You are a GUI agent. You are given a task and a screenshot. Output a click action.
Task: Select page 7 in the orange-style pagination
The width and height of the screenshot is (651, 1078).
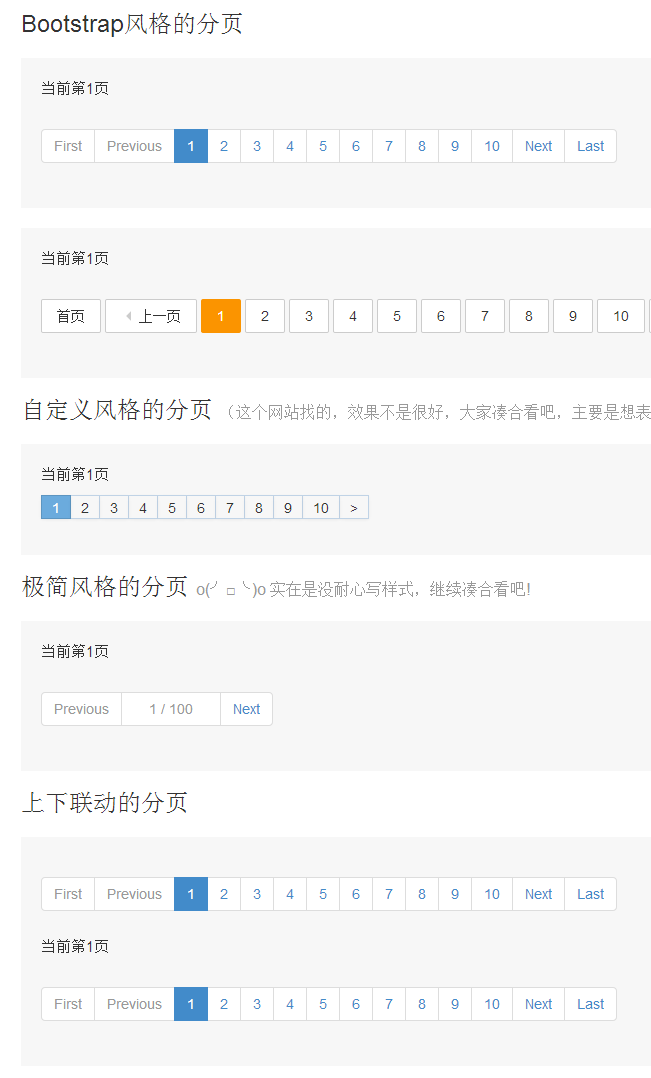click(x=485, y=316)
